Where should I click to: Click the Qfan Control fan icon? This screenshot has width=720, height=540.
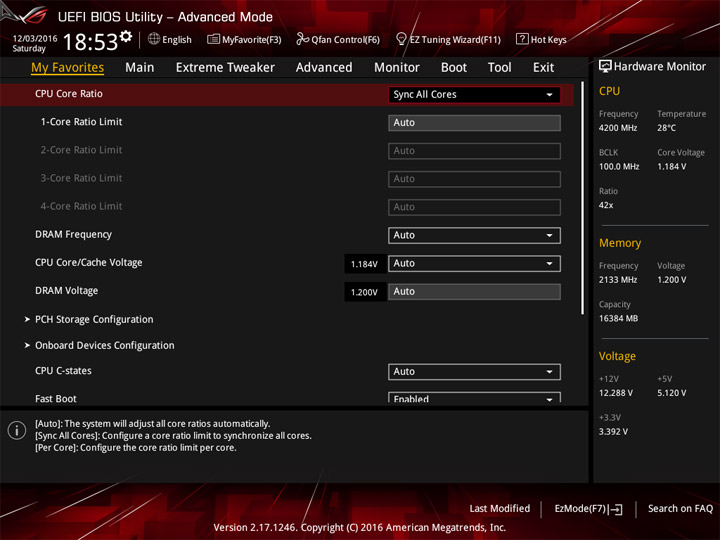(x=302, y=39)
